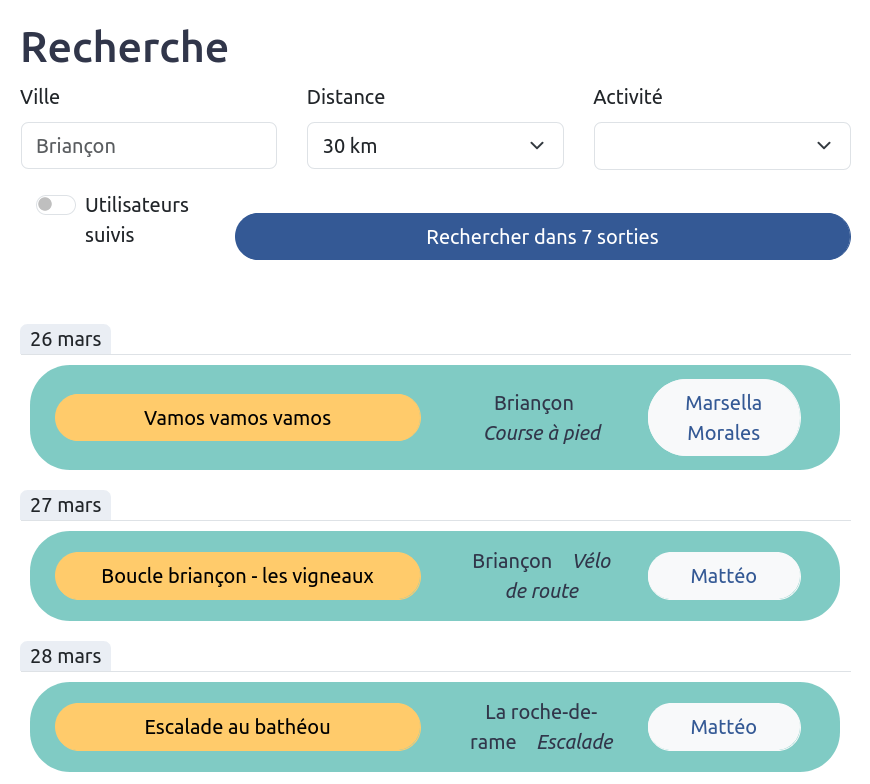Open the Escalade au bathéou outing
This screenshot has height=784, width=870.
(238, 727)
